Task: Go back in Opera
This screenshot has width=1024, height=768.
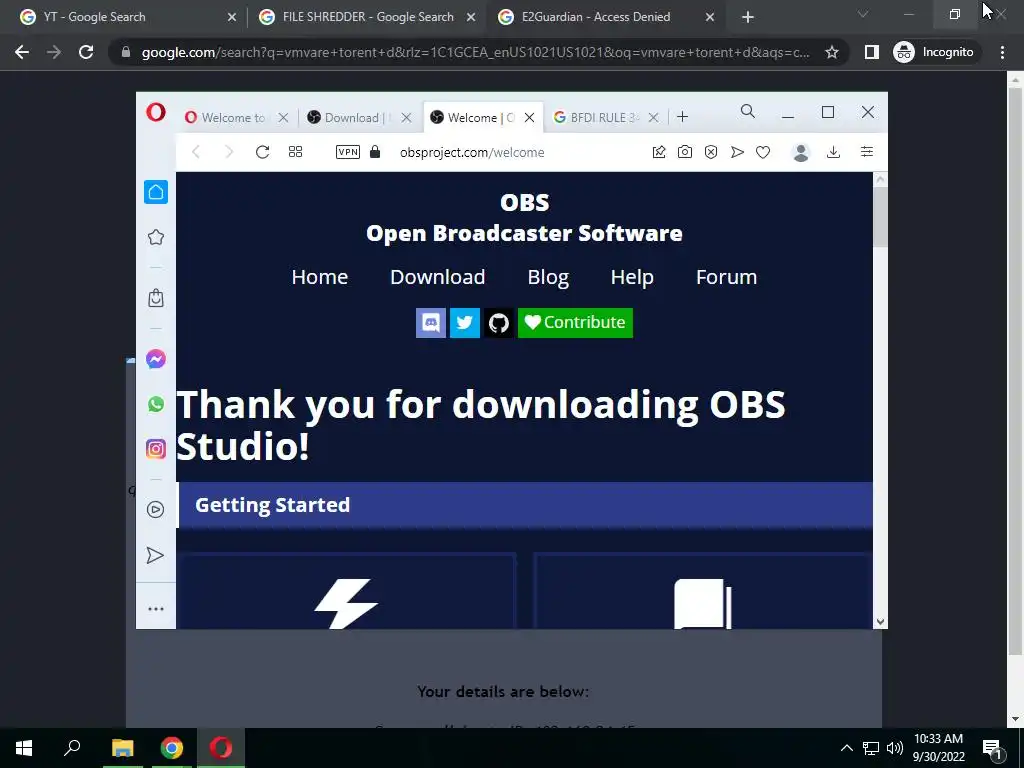Action: (x=196, y=152)
